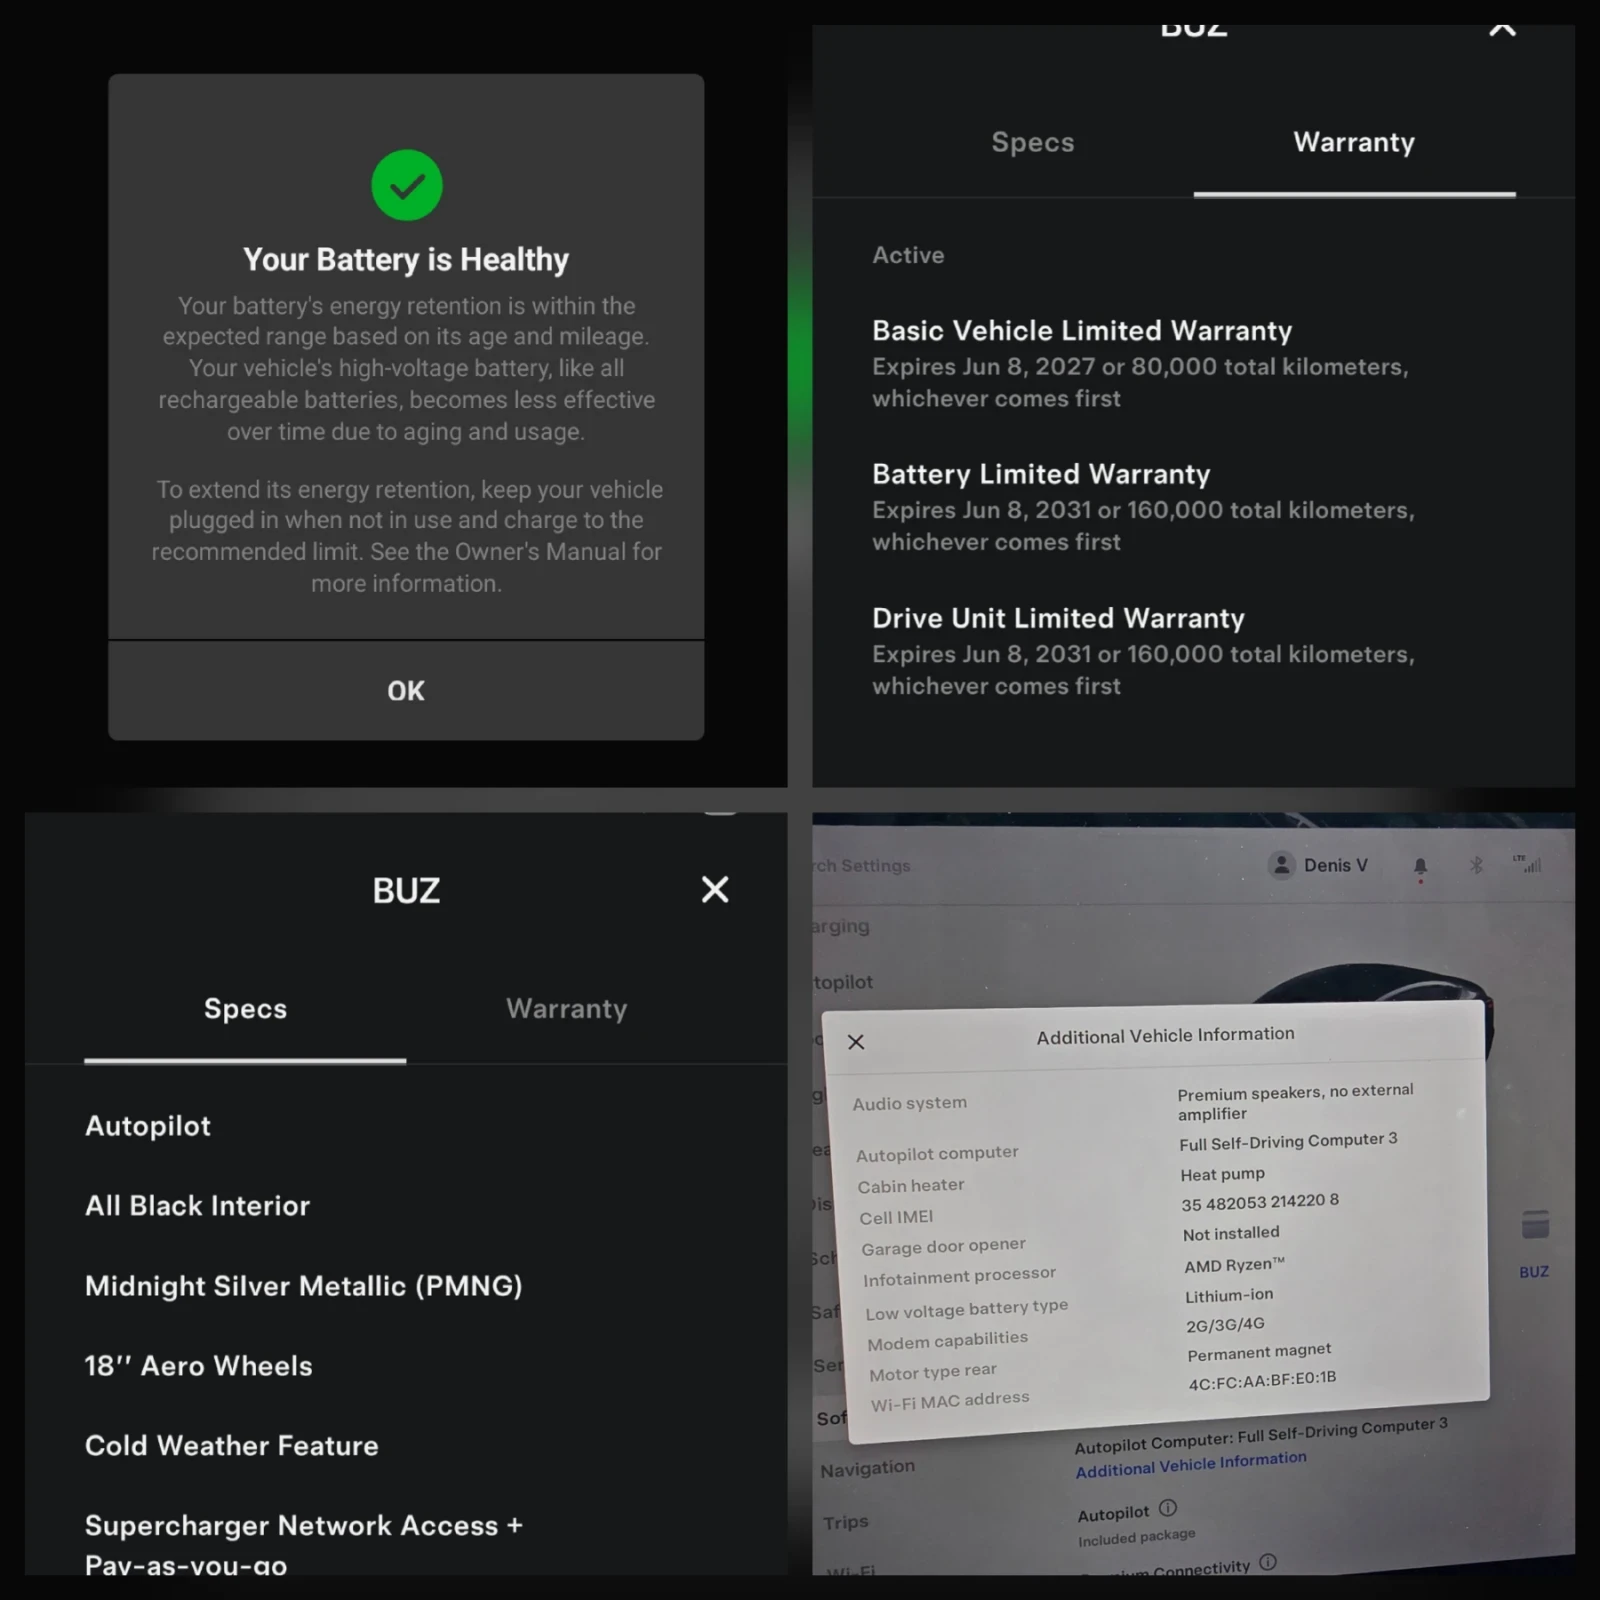This screenshot has width=1600, height=1600.
Task: Tap the Permanent magnet motor value
Action: [x=1259, y=1352]
